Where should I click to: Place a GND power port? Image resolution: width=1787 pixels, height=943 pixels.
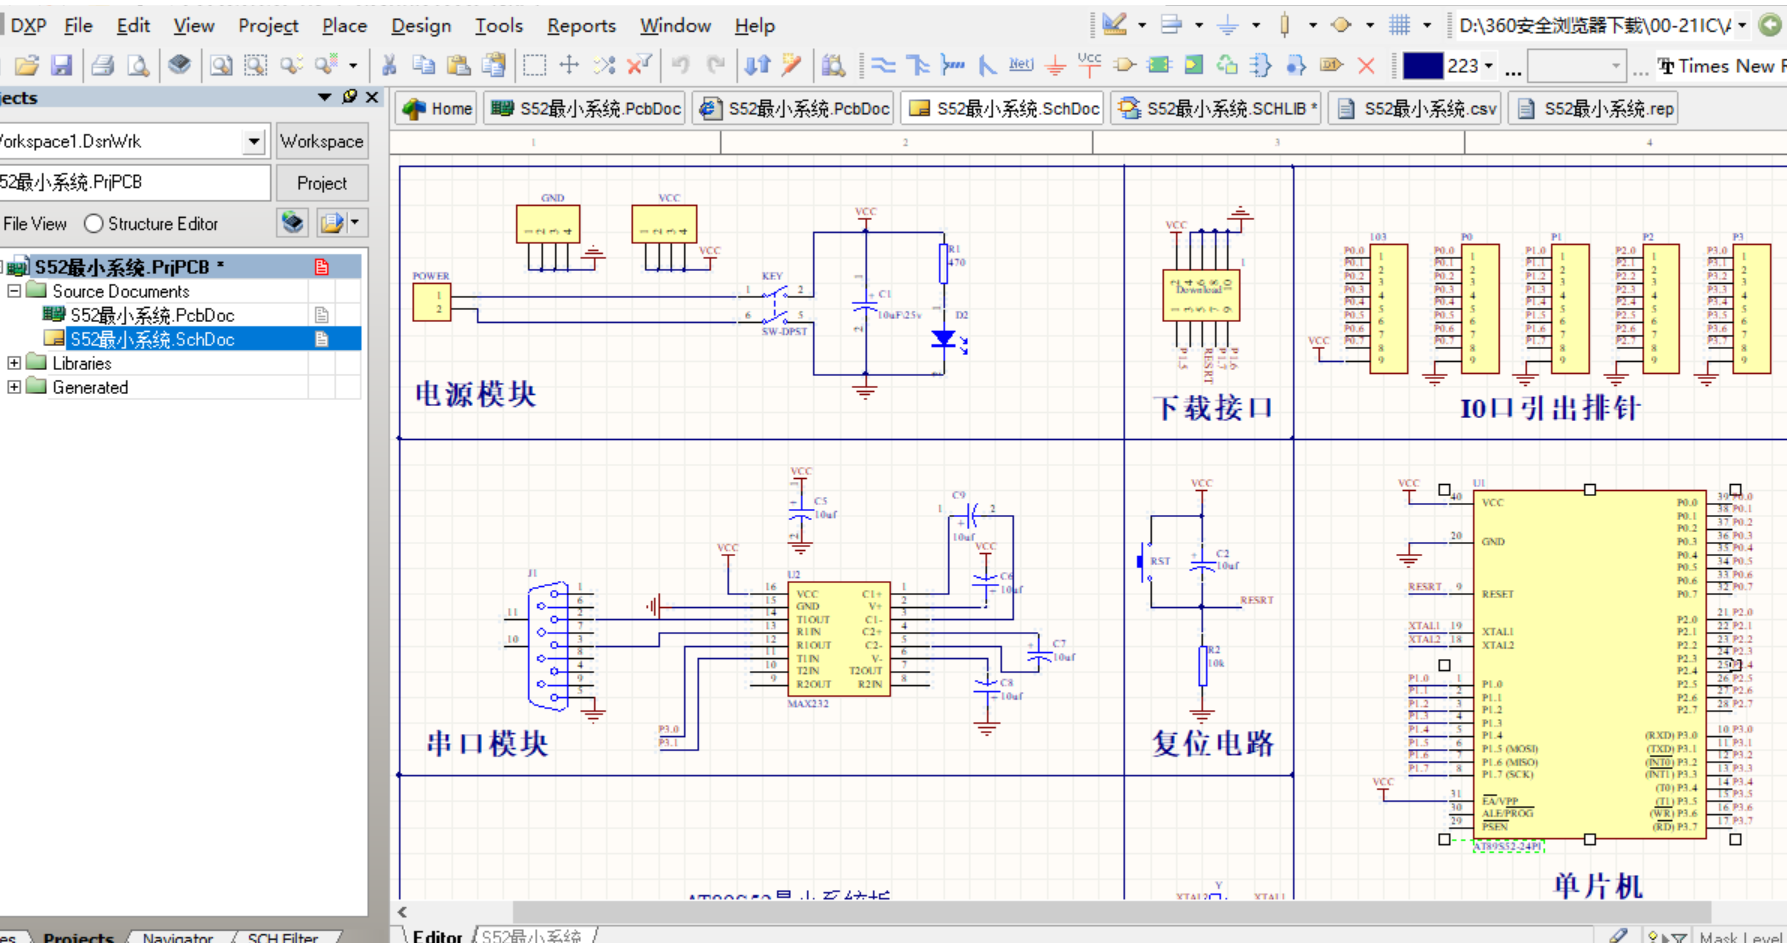click(1055, 66)
